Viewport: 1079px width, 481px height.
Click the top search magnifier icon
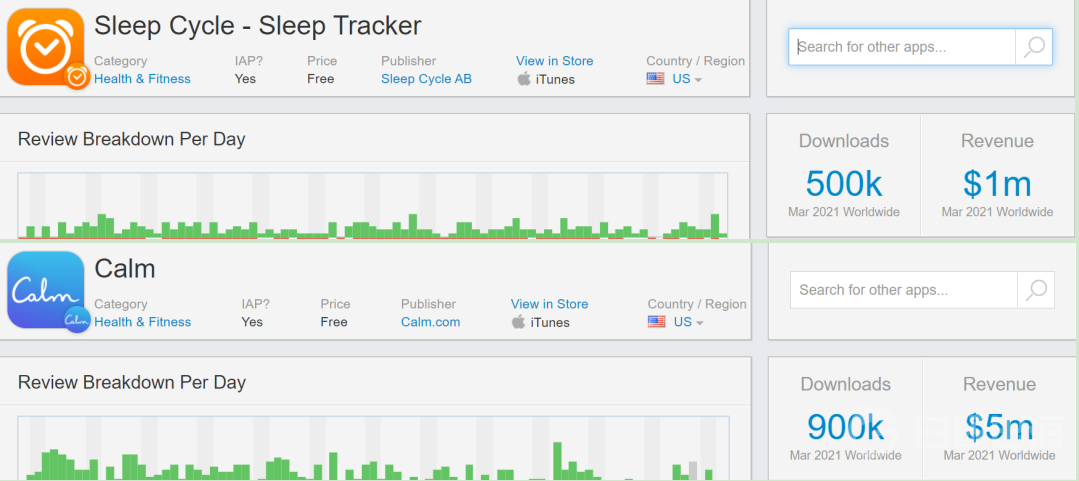(x=1034, y=46)
